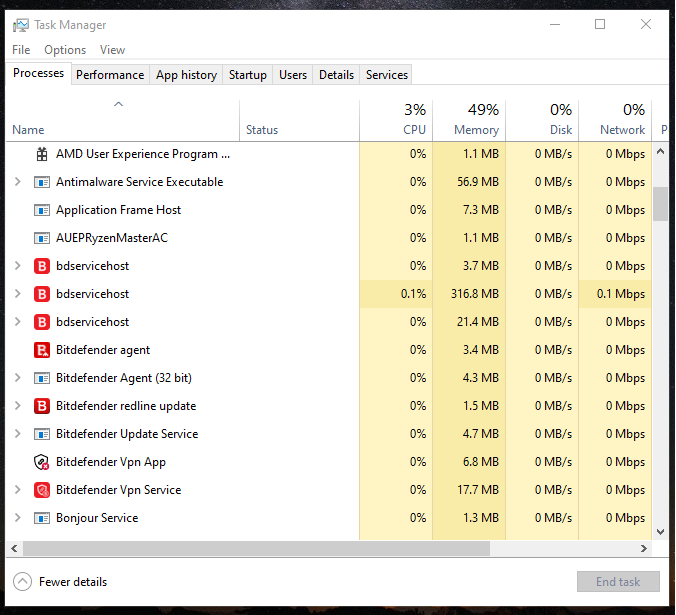This screenshot has width=676, height=615.
Task: Sort processes by Network column
Action: pyautogui.click(x=615, y=121)
